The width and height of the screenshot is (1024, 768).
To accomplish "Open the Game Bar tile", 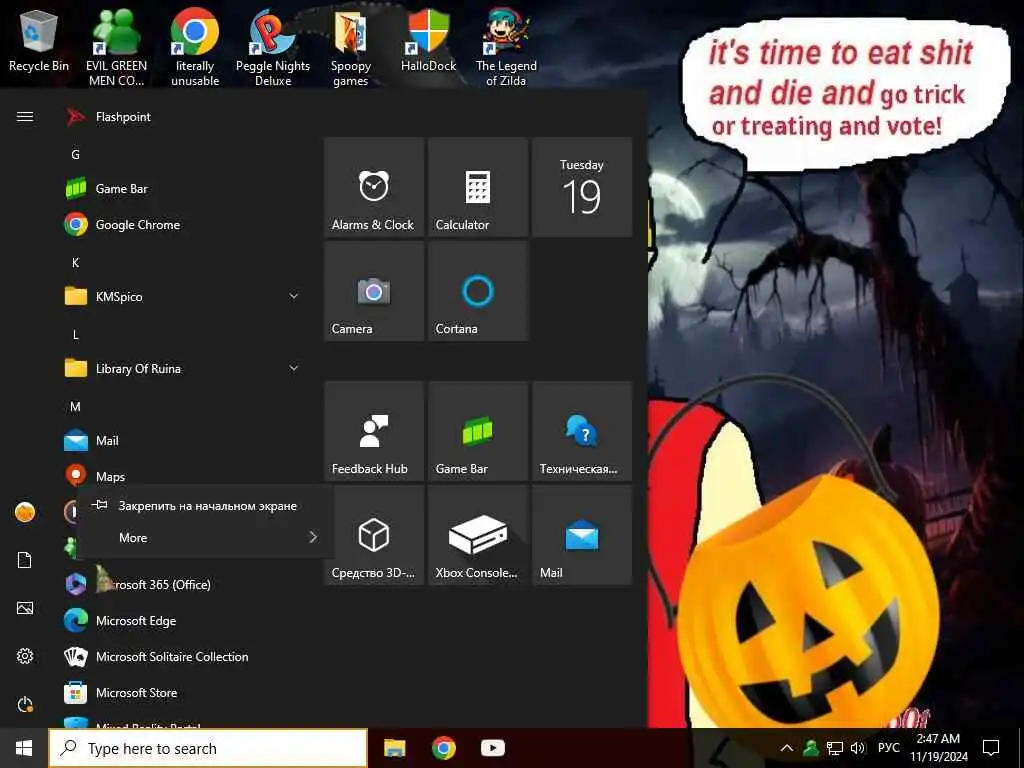I will (478, 431).
